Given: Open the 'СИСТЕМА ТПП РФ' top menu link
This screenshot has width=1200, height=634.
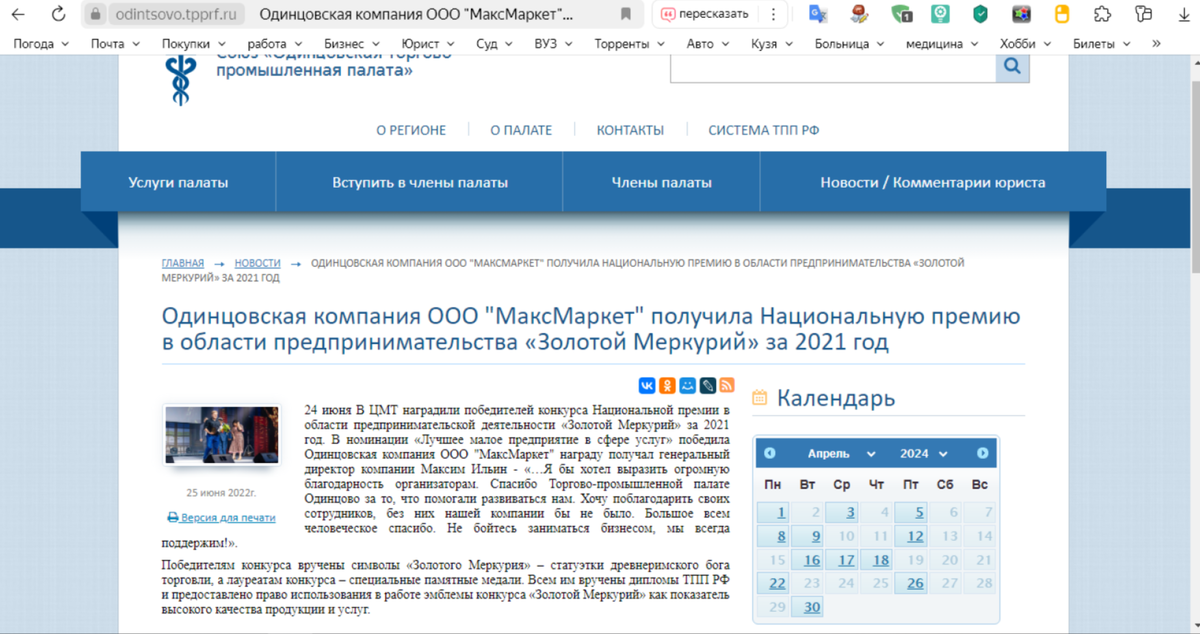Looking at the screenshot, I should pos(764,130).
